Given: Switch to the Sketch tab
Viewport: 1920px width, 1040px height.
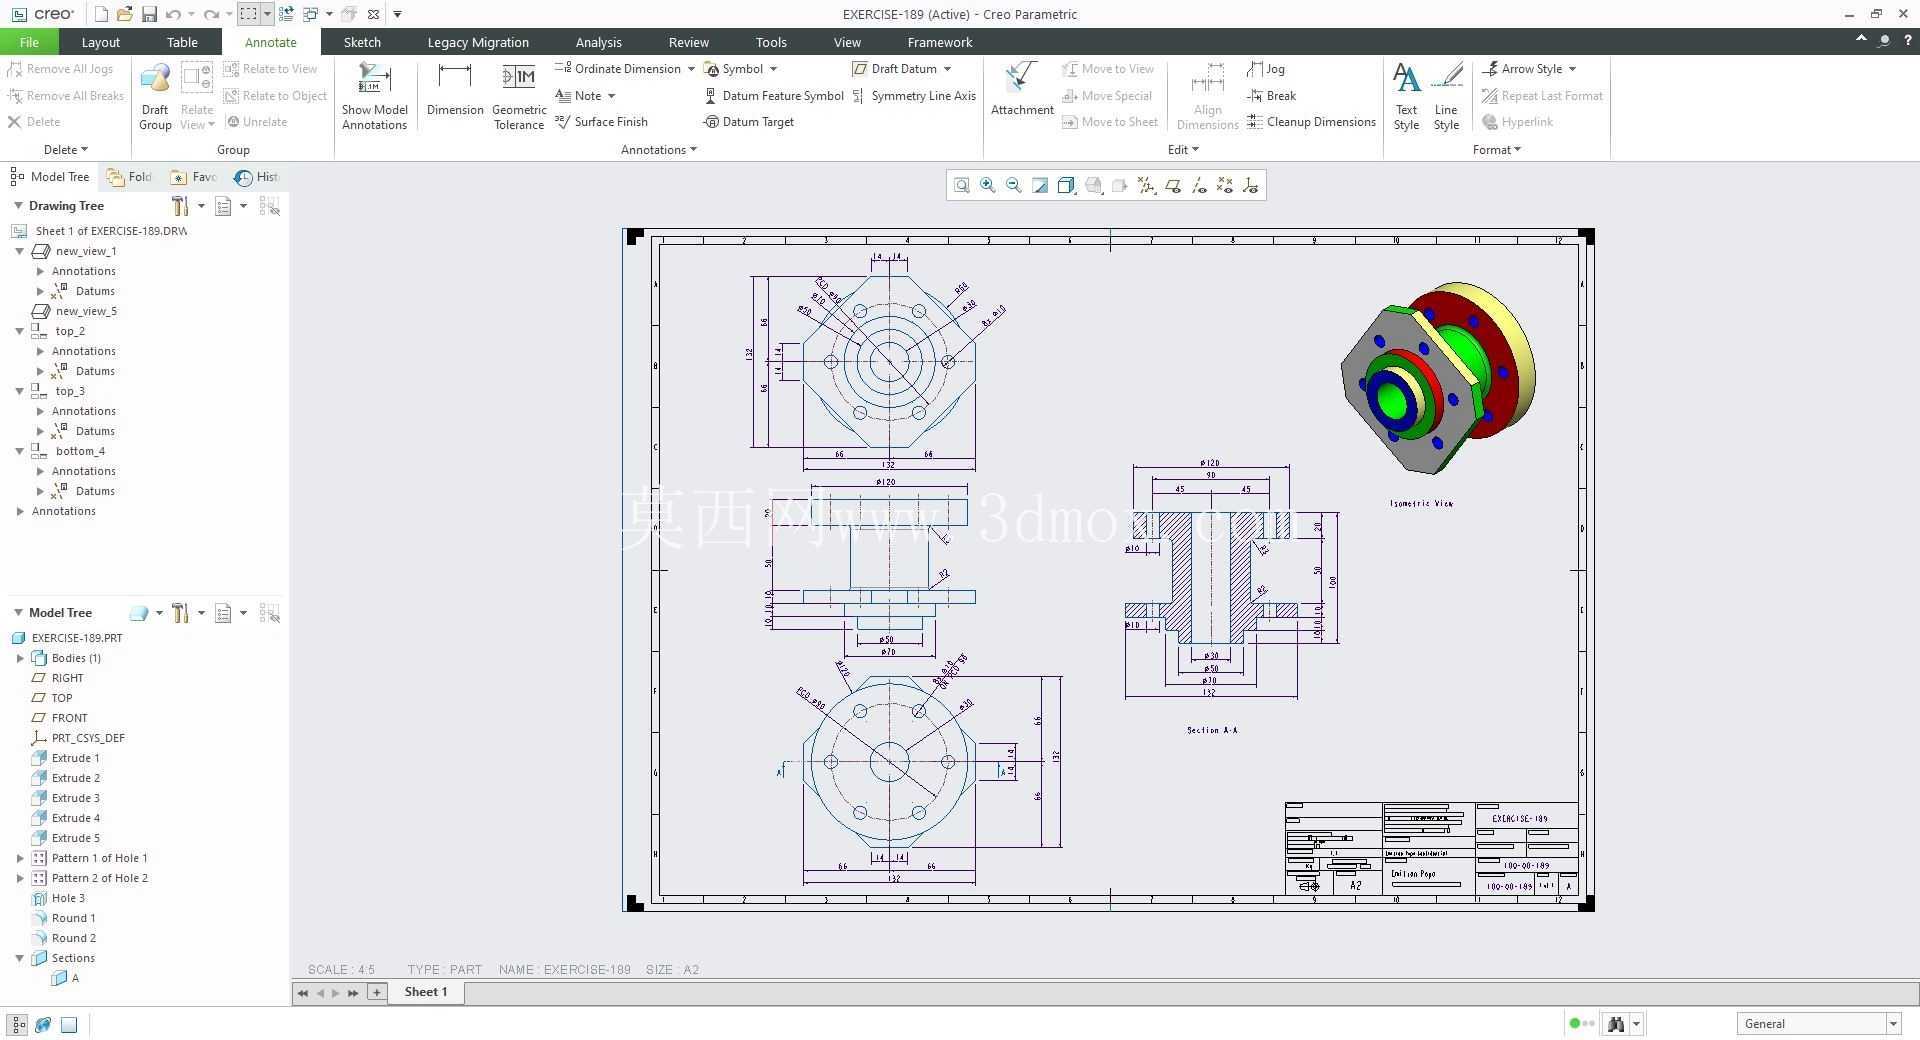Looking at the screenshot, I should point(362,42).
